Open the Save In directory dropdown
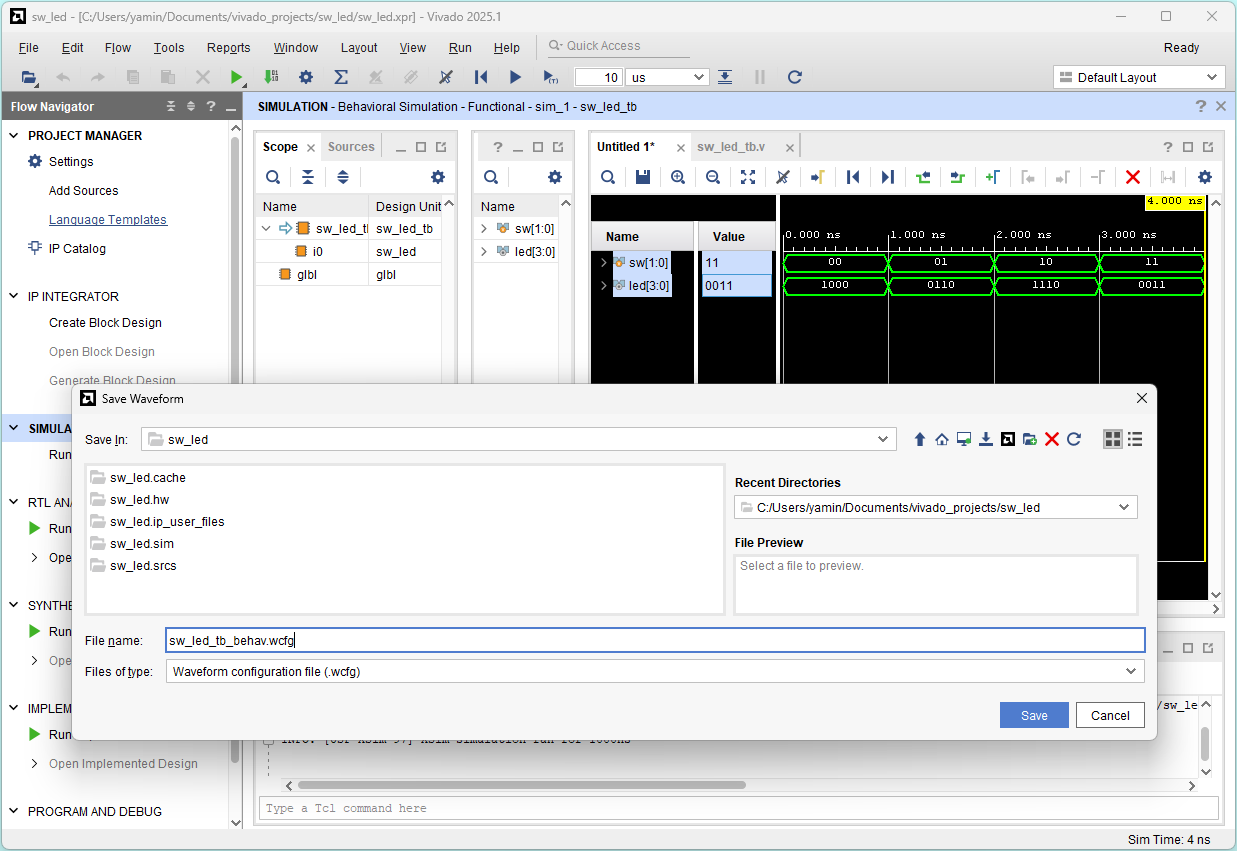Screen dimensions: 1237x851 (882, 439)
